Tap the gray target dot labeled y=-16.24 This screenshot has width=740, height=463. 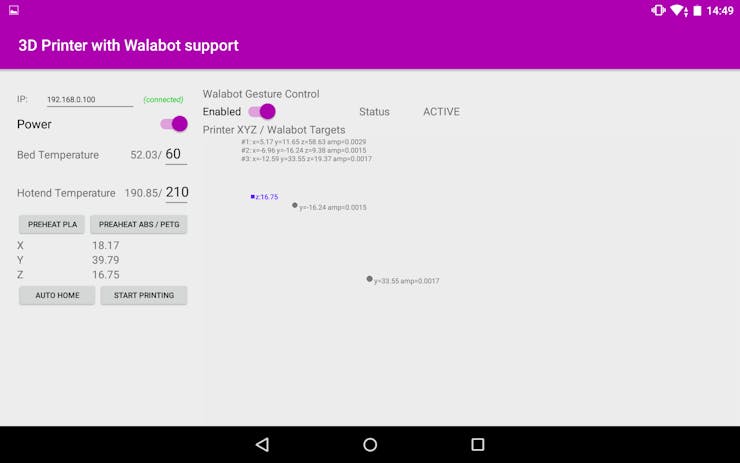click(x=294, y=205)
